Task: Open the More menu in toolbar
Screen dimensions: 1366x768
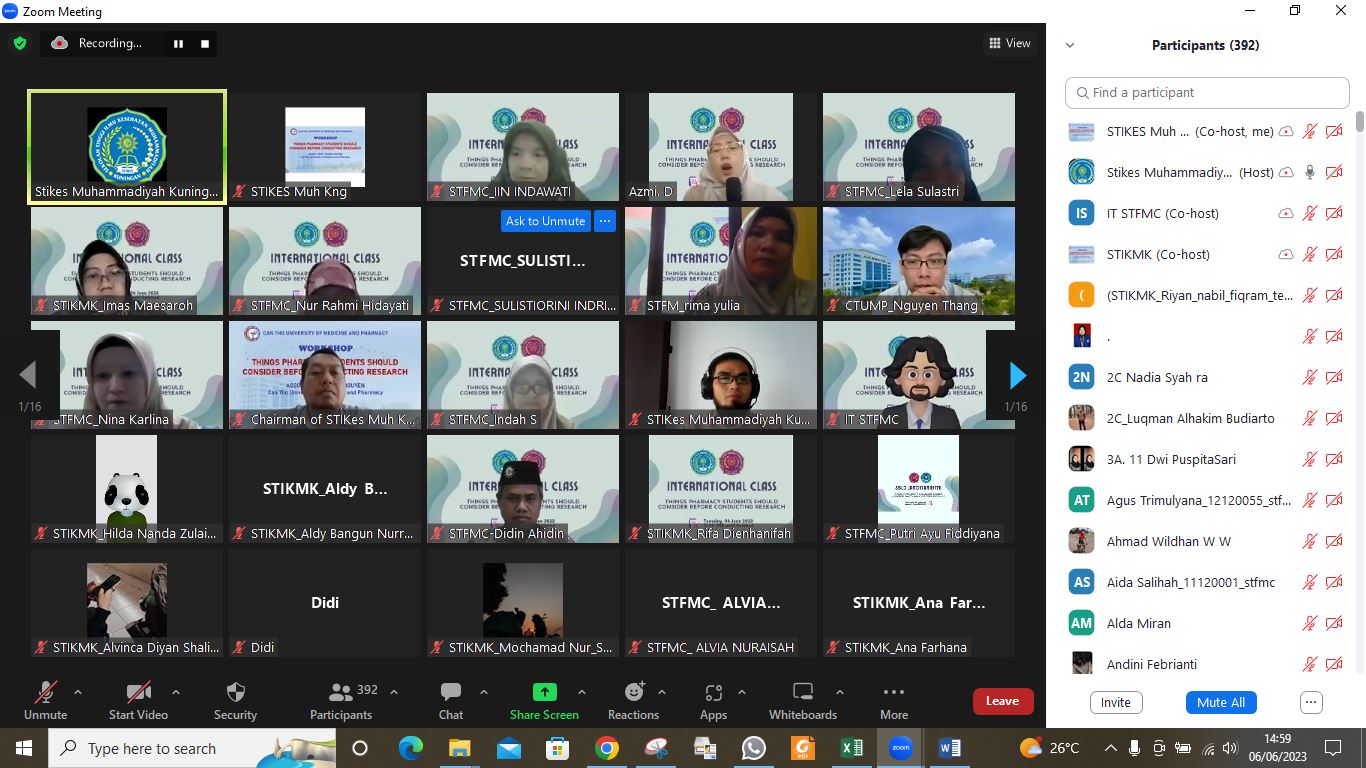Action: click(893, 701)
